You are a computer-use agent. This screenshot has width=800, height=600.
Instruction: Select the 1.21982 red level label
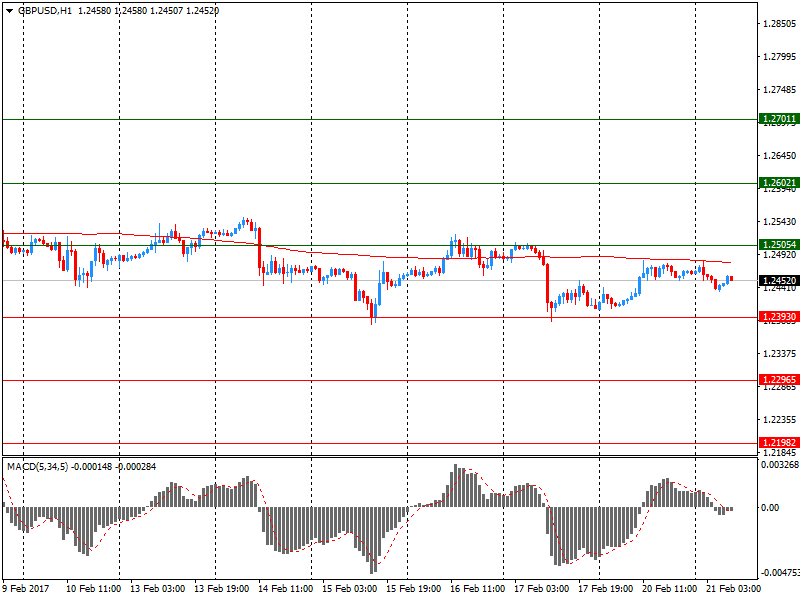(x=779, y=443)
